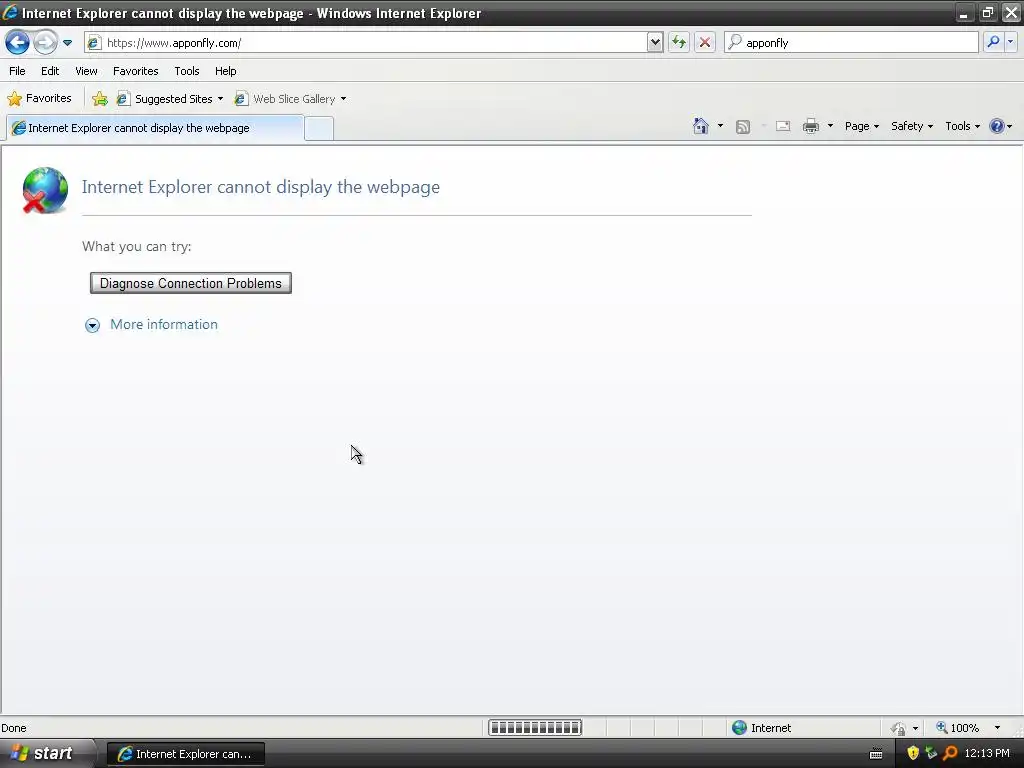This screenshot has width=1024, height=768.
Task: Run search with the magnifier button
Action: pyautogui.click(x=993, y=42)
